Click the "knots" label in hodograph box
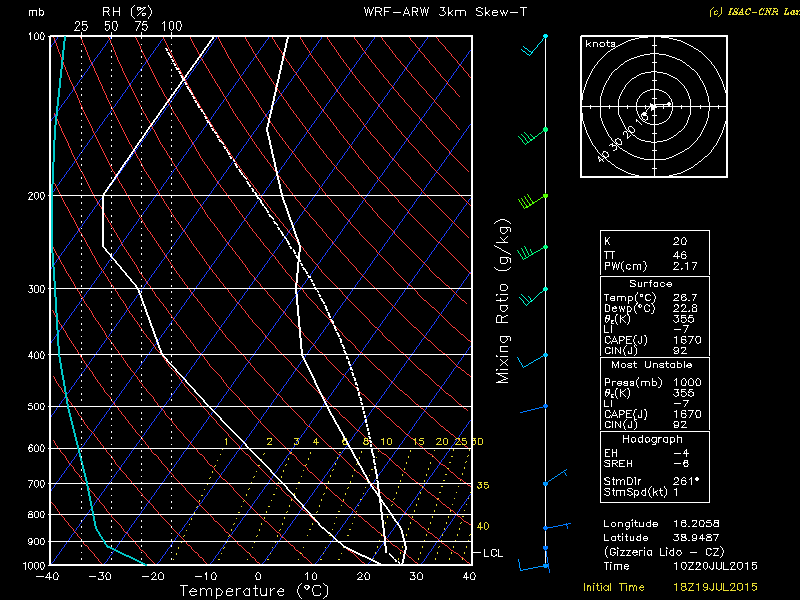This screenshot has height=600, width=800. 601,44
